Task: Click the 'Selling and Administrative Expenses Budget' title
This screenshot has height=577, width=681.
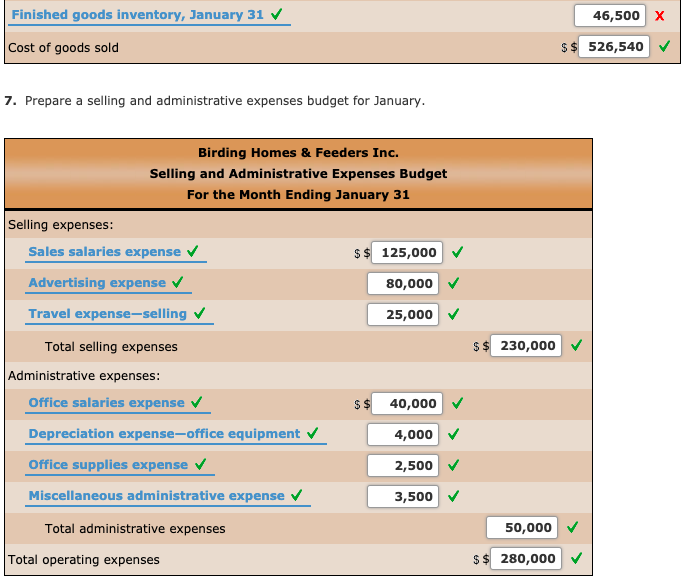Action: 298,174
